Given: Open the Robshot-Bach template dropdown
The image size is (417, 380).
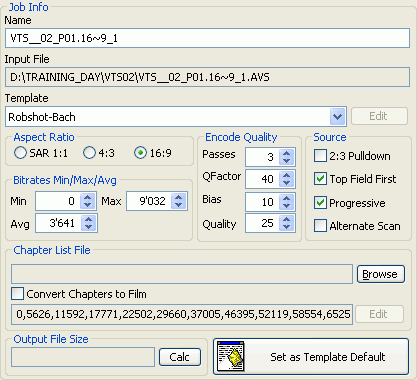Looking at the screenshot, I should [x=337, y=117].
